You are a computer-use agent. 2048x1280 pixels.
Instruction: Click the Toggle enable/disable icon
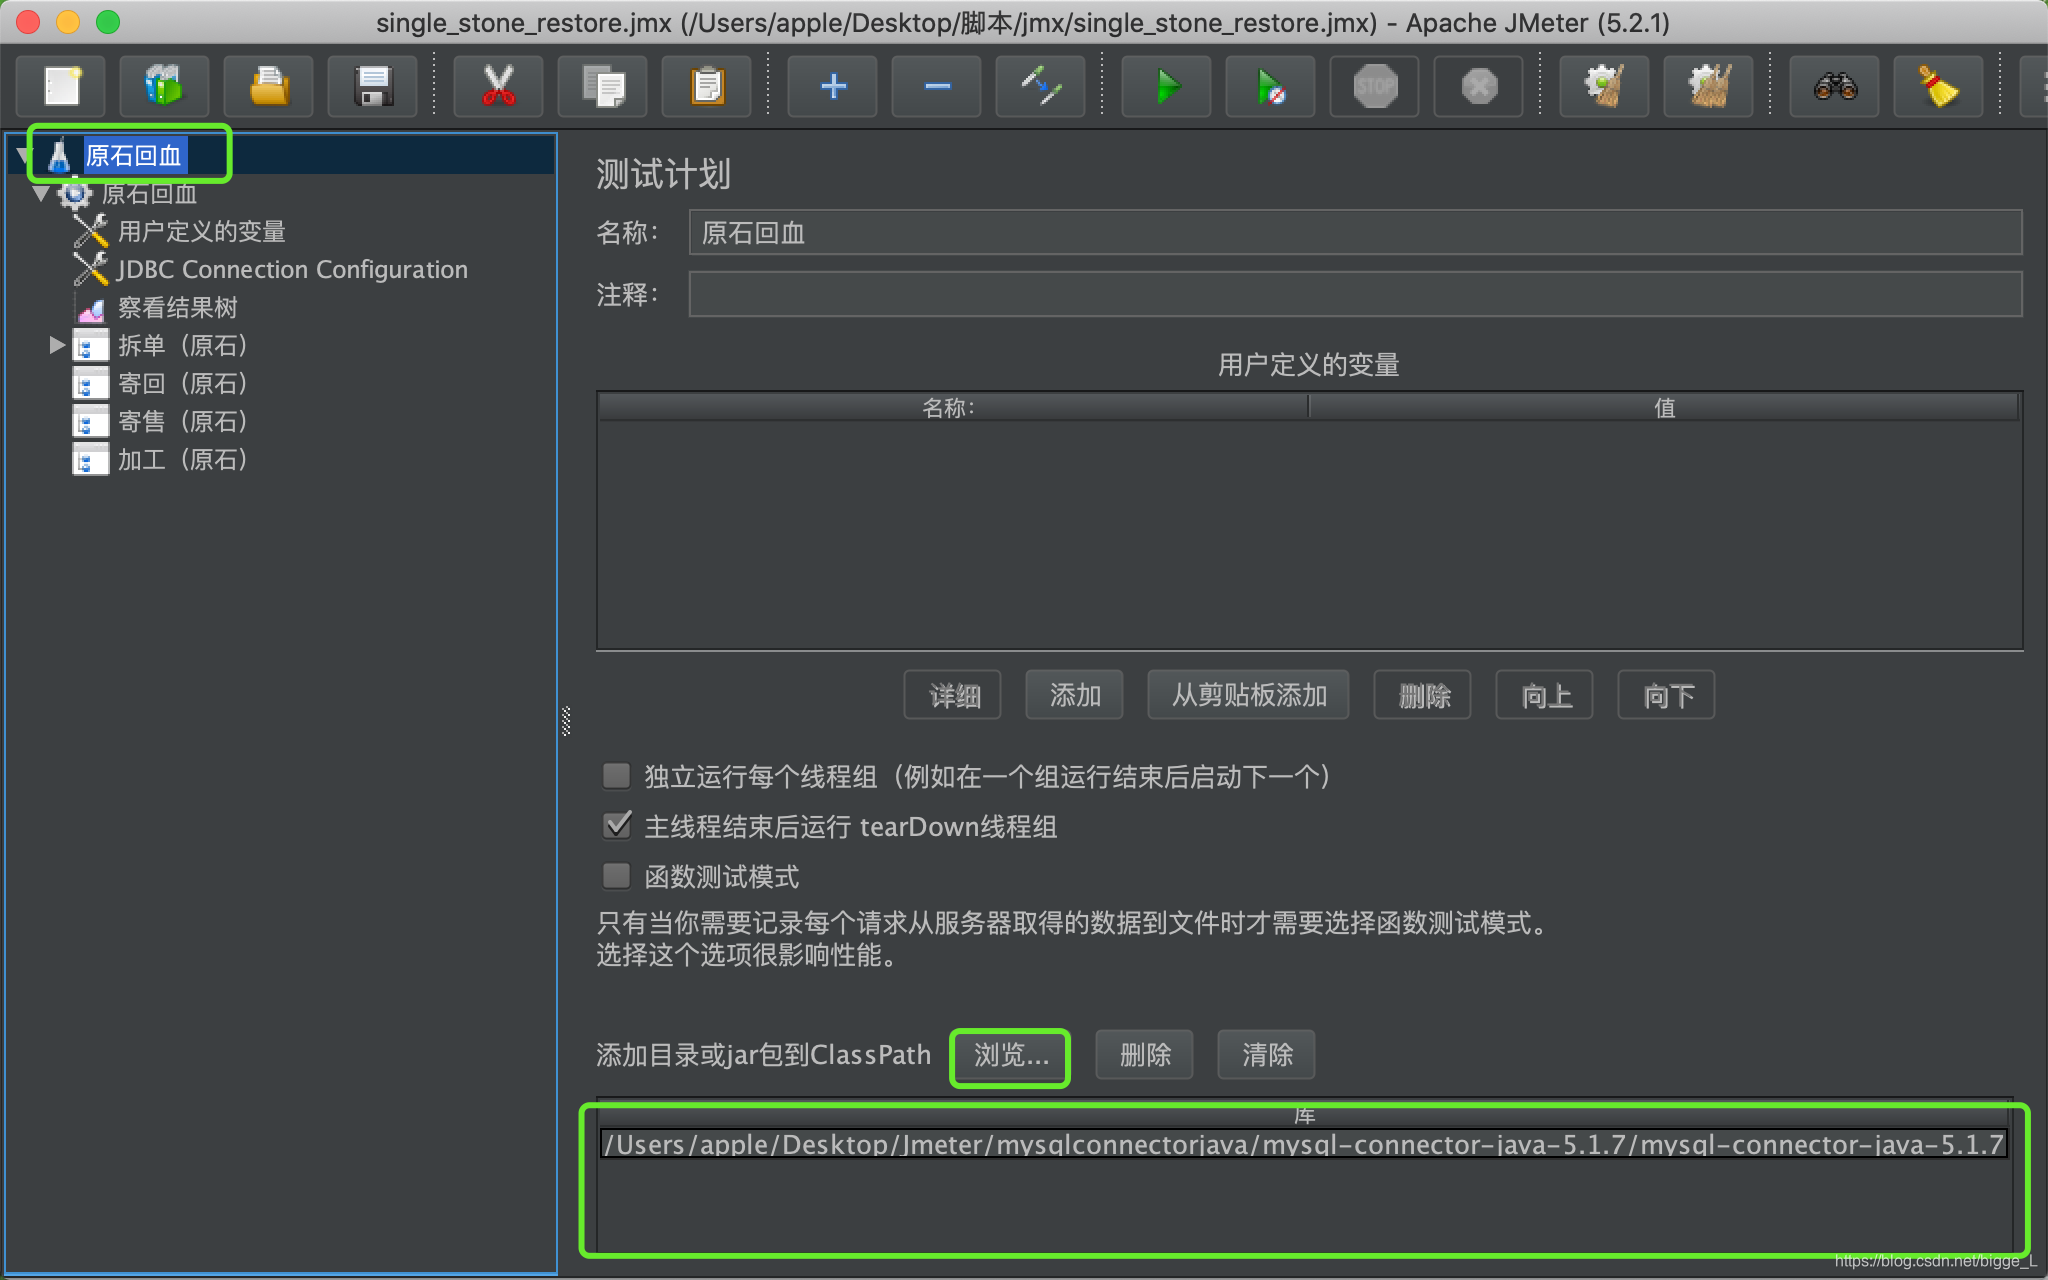click(x=1040, y=86)
